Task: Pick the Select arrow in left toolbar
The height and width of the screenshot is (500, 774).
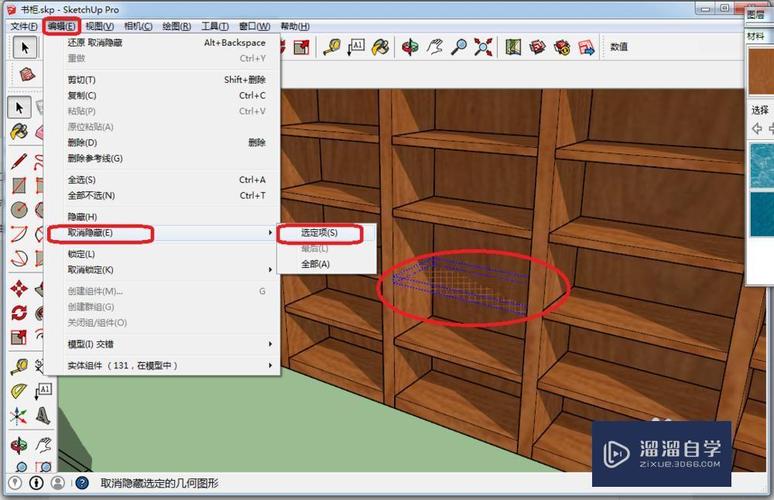Action: coord(19,107)
